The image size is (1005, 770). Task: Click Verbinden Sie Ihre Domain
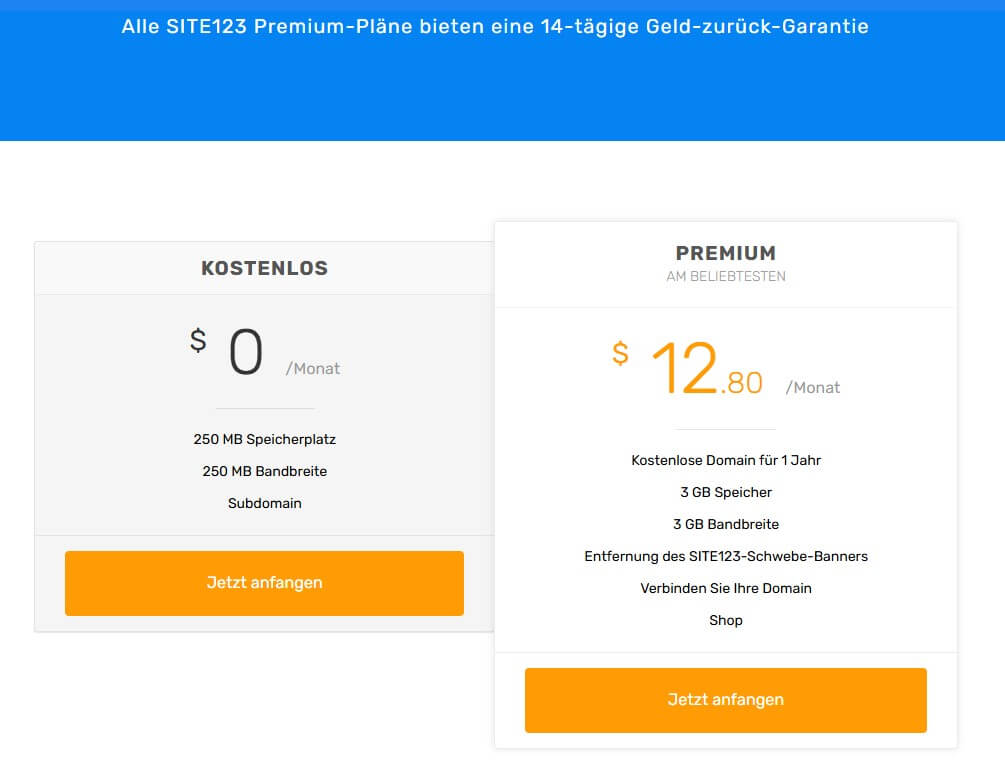point(726,588)
